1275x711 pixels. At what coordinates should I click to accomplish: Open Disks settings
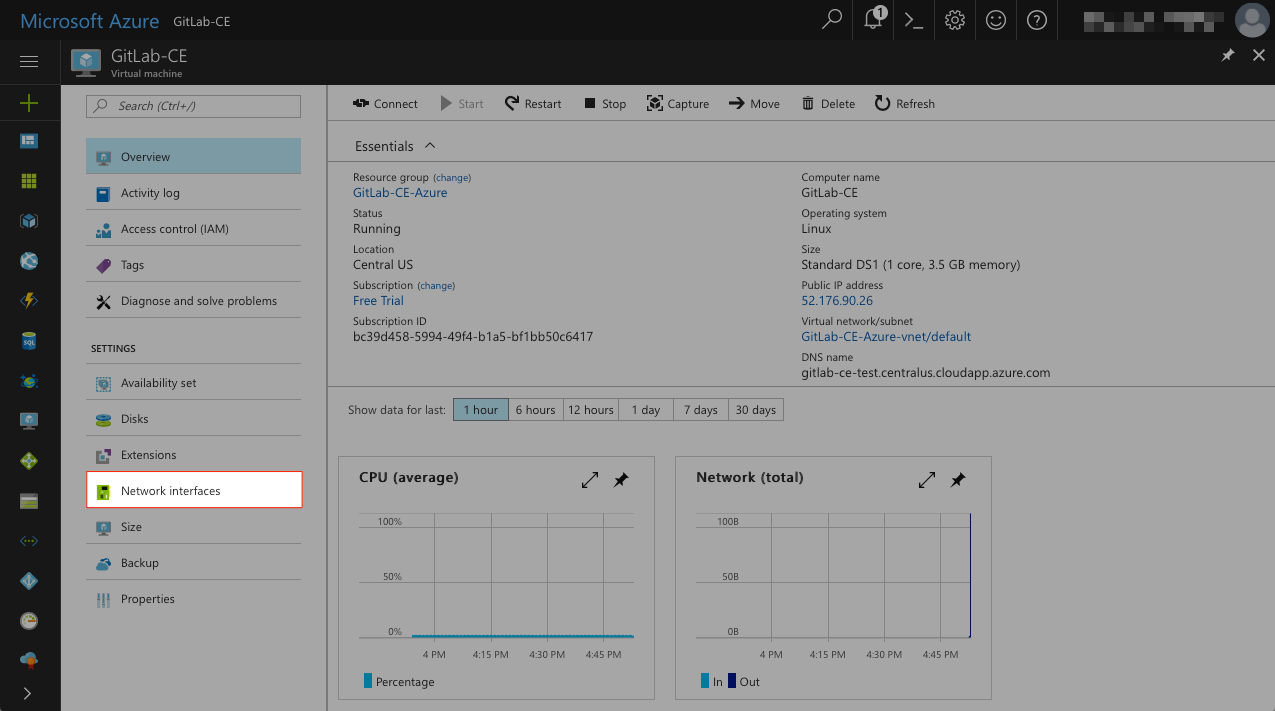point(194,419)
